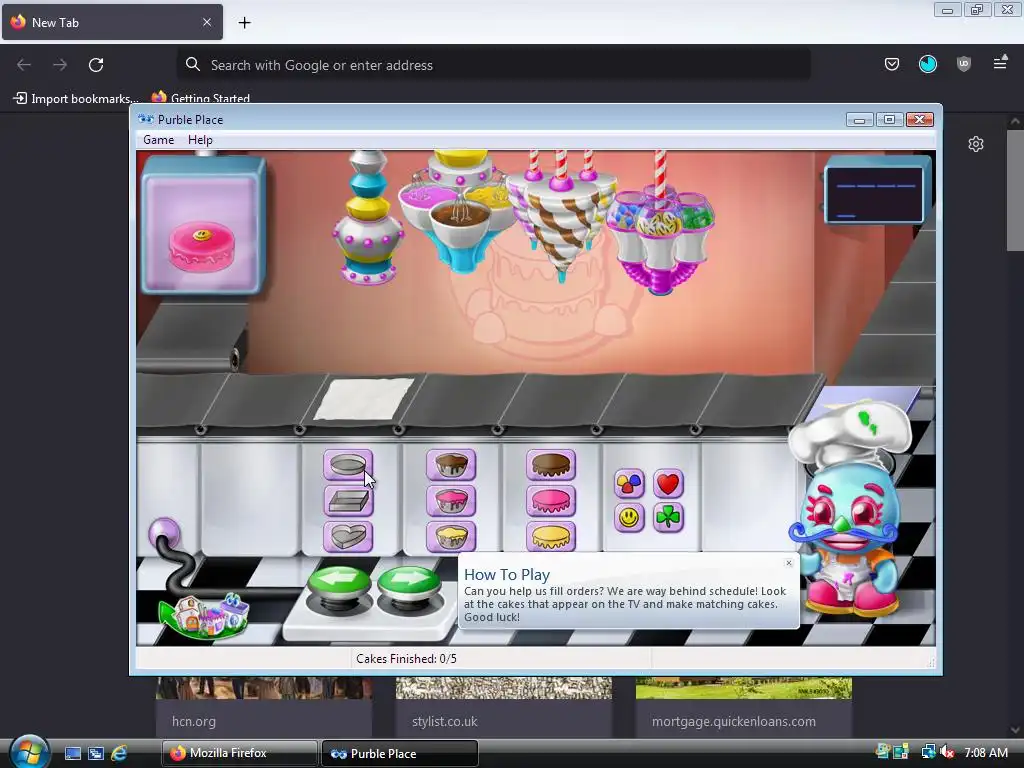This screenshot has width=1024, height=768.
Task: Click the order list monitor screen
Action: pyautogui.click(x=875, y=195)
